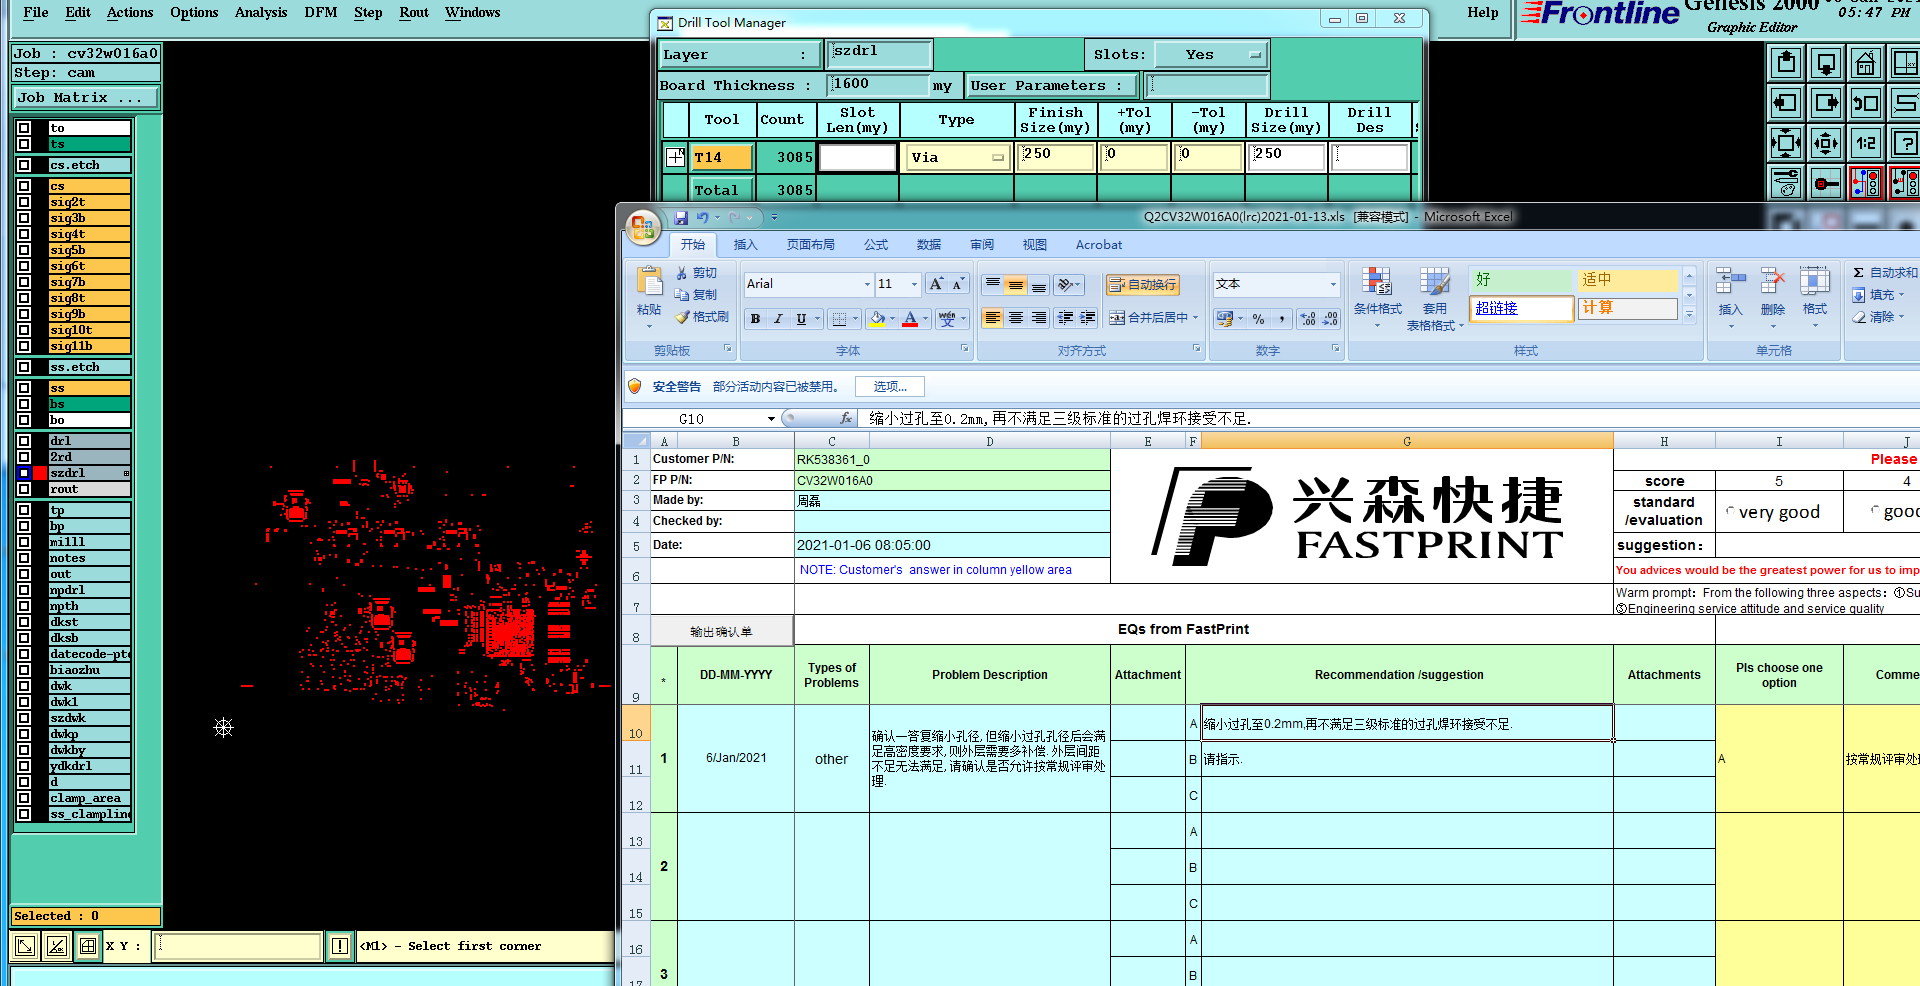Click the pan left icon
Image resolution: width=1920 pixels, height=986 pixels.
pos(1785,103)
